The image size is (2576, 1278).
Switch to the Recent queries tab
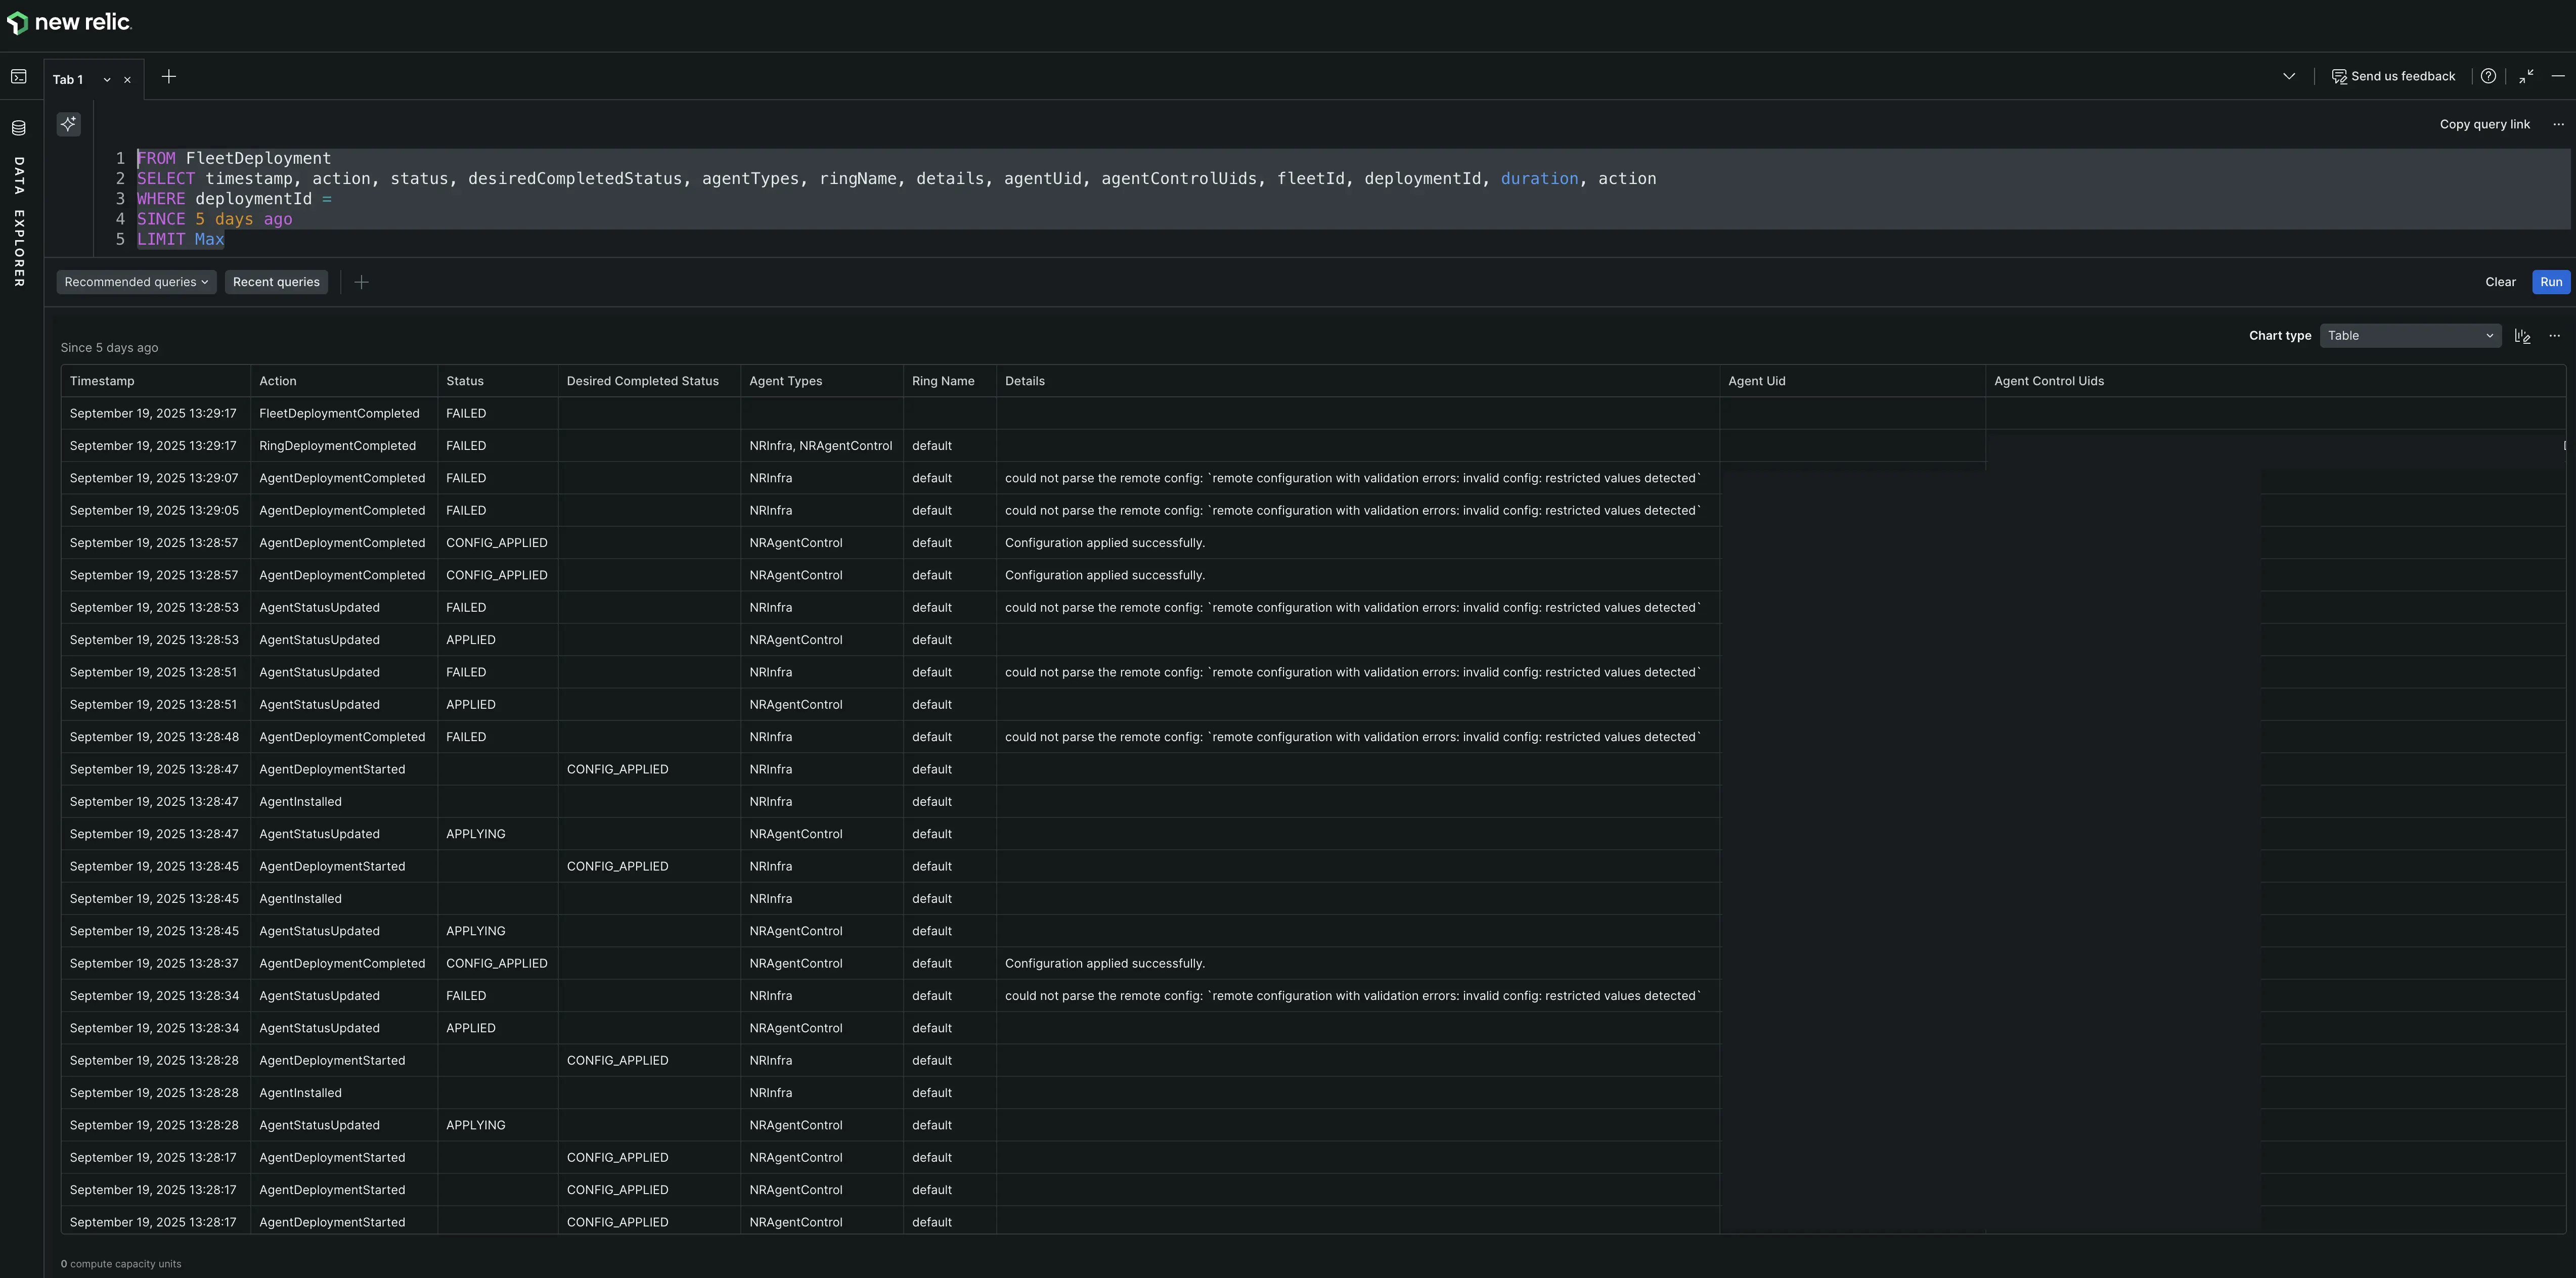tap(276, 282)
